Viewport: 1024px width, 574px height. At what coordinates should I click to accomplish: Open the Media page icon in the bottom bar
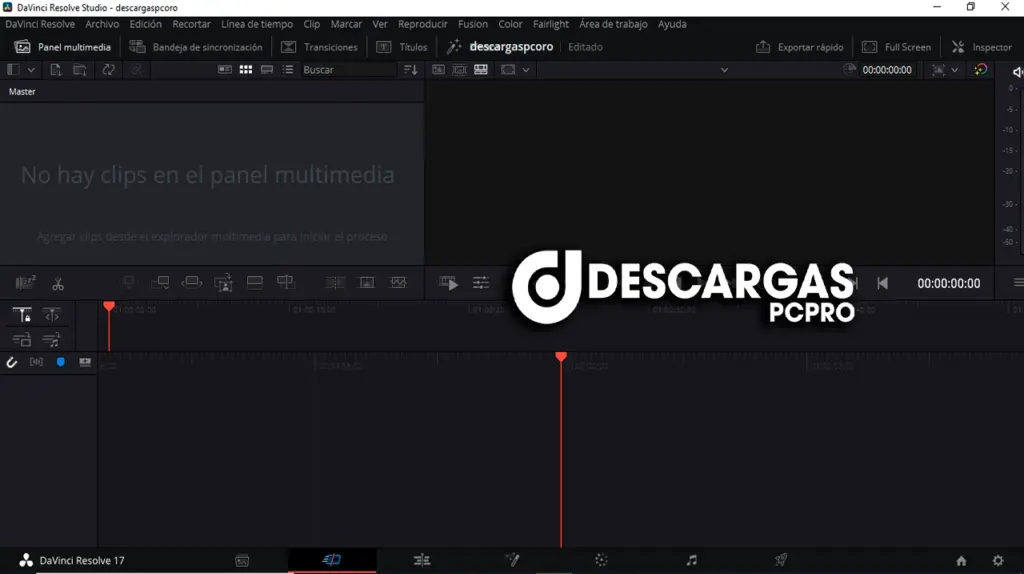click(x=242, y=560)
